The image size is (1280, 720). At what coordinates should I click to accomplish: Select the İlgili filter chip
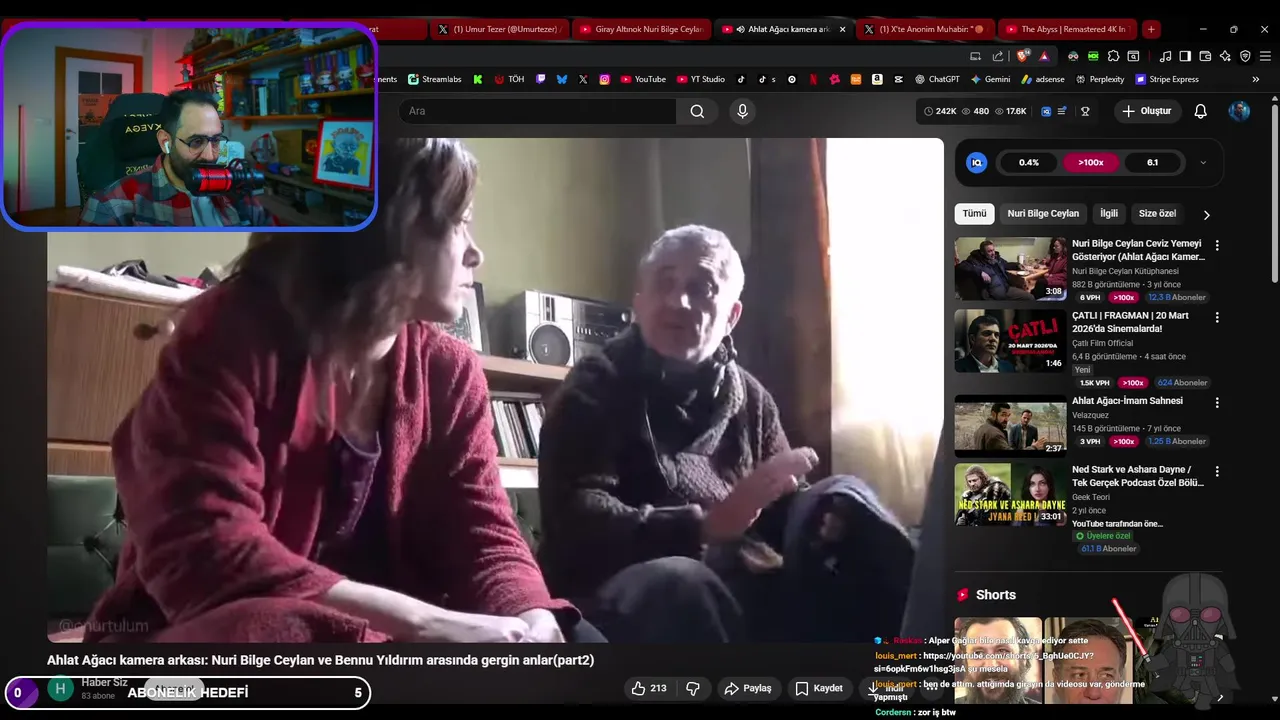coord(1109,213)
